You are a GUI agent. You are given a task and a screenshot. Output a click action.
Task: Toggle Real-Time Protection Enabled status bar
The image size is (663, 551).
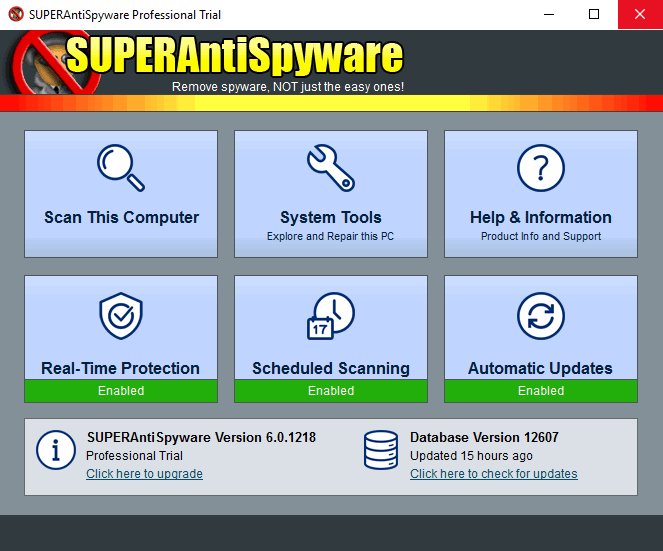pyautogui.click(x=121, y=391)
